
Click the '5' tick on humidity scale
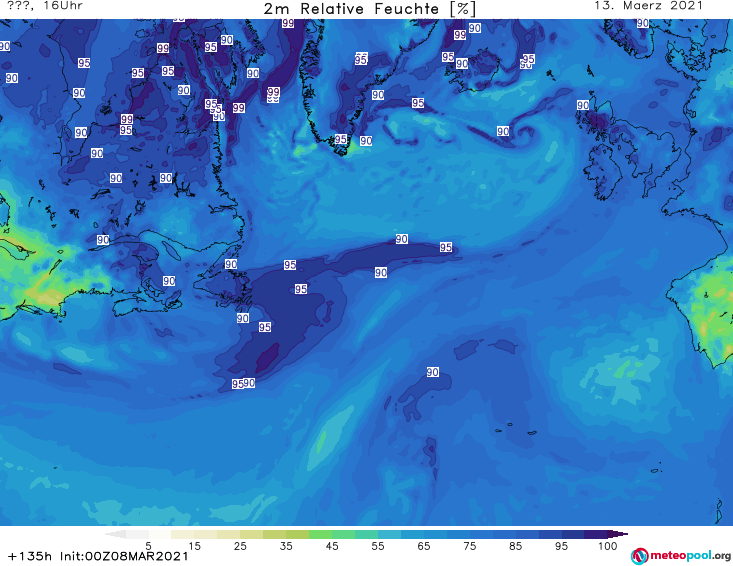[x=148, y=546]
